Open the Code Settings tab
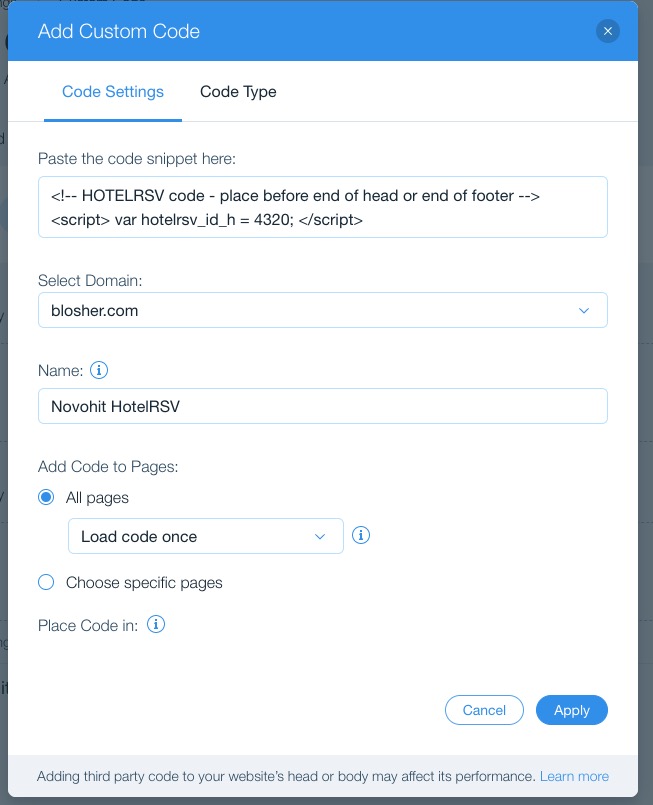653x805 pixels. click(x=113, y=92)
